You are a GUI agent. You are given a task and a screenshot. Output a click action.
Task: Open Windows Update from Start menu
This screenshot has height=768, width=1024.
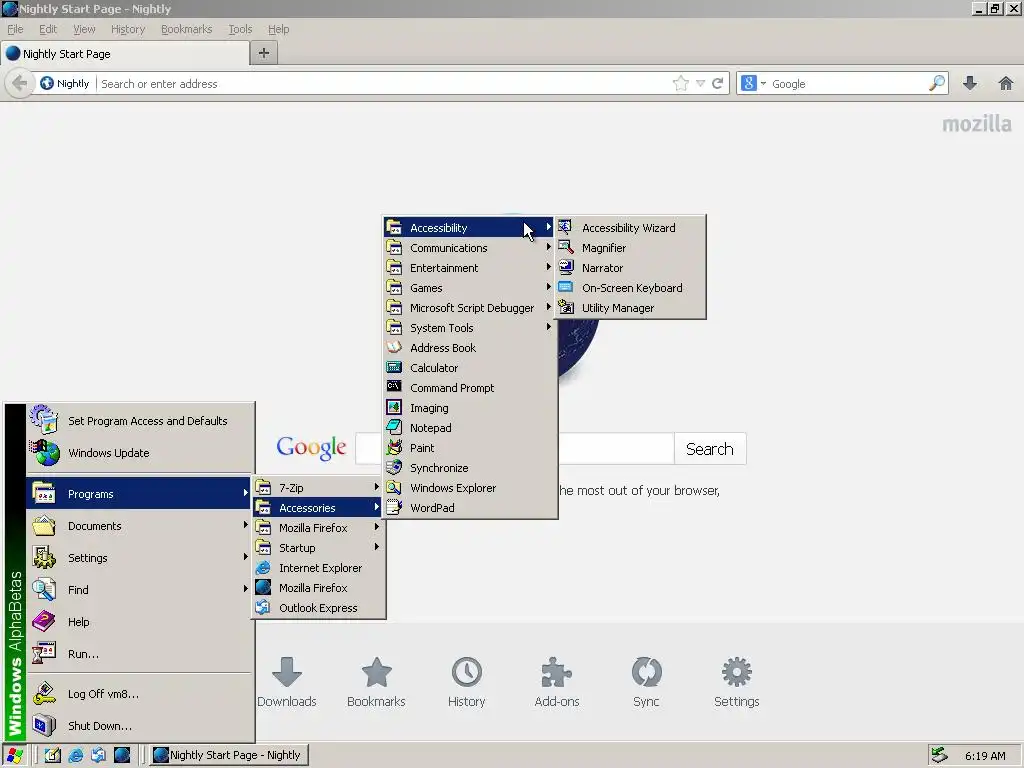[140, 453]
